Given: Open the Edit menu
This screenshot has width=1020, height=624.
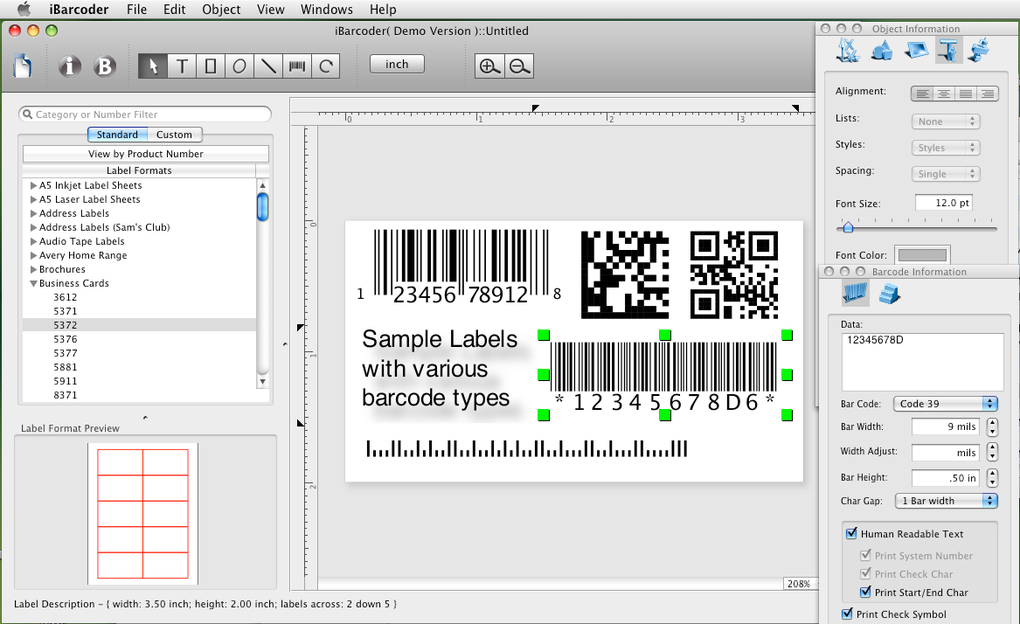Looking at the screenshot, I should (x=174, y=9).
